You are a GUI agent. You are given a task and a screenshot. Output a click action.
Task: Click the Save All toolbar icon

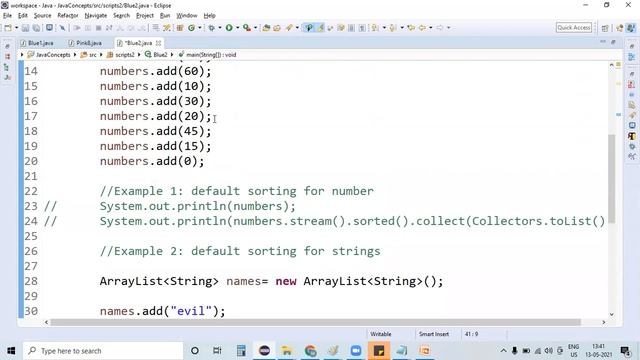click(x=36, y=28)
